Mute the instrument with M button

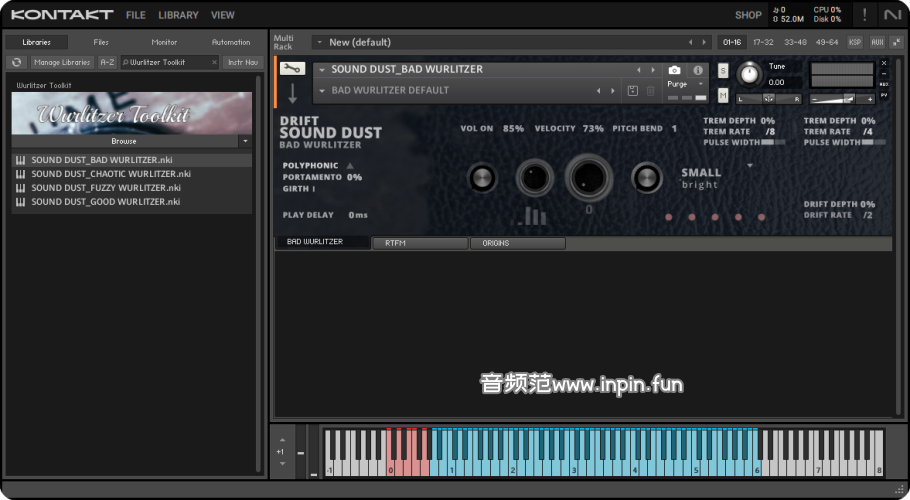pos(723,95)
